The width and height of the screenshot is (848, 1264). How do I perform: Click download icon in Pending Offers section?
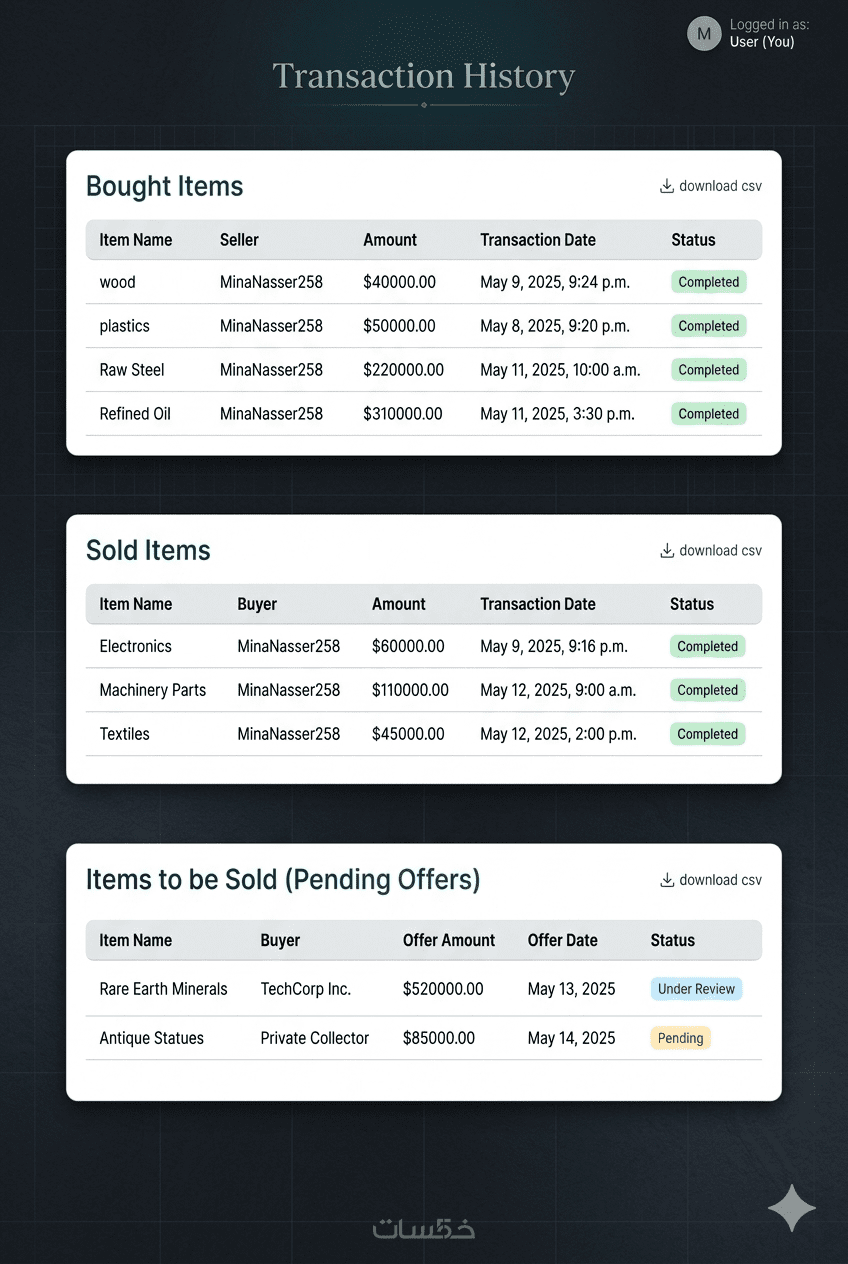[667, 880]
